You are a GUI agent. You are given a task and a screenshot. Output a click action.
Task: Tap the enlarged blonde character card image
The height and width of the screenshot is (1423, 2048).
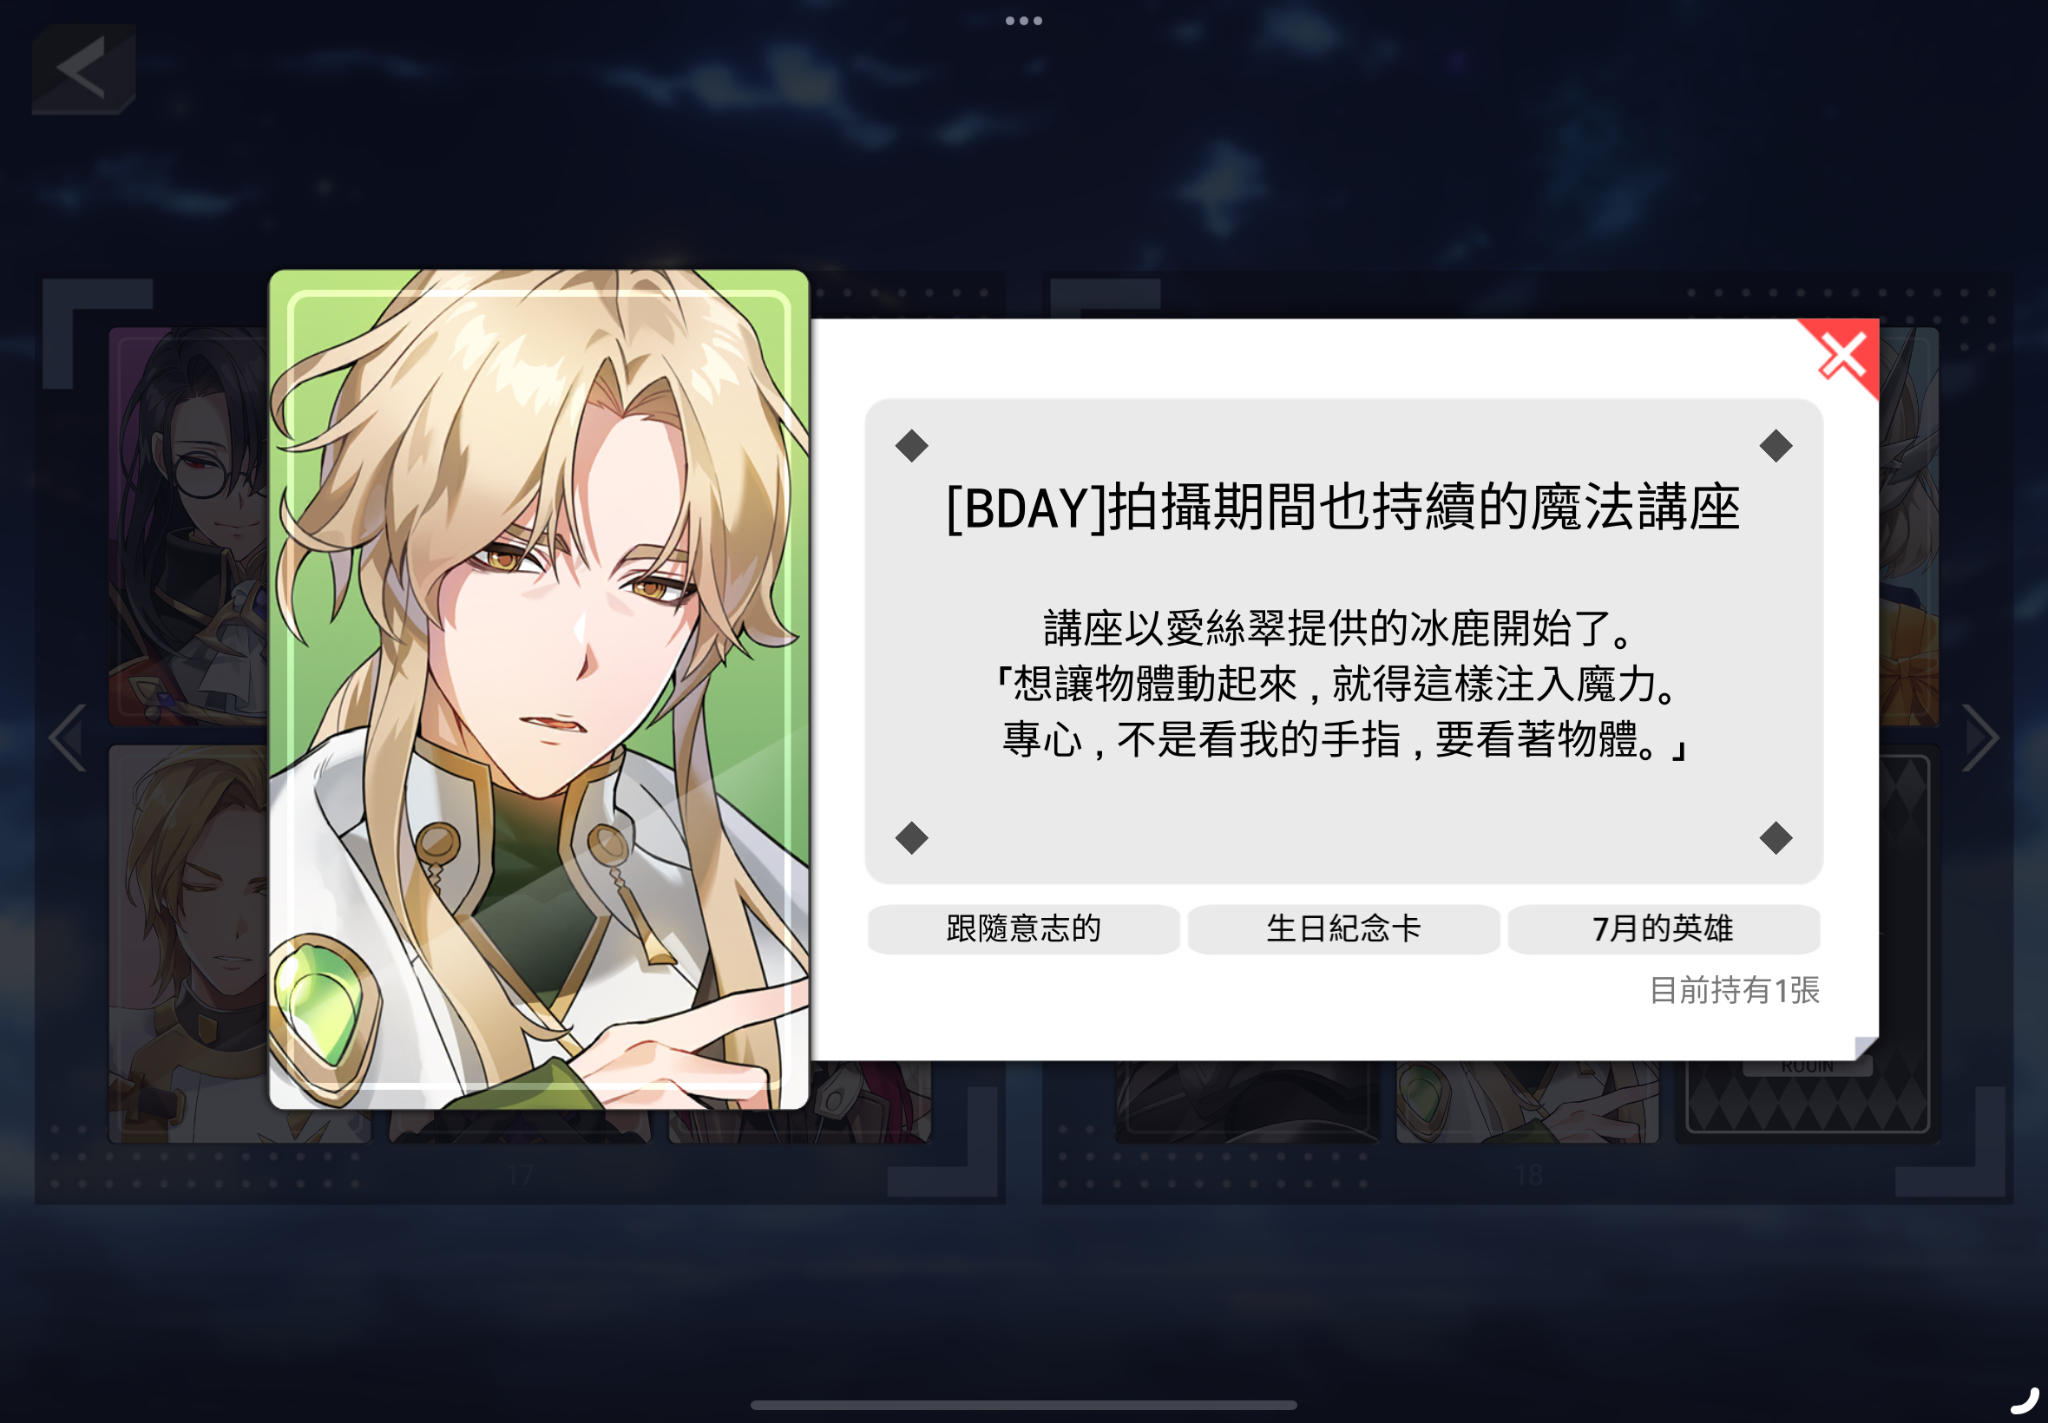[x=539, y=689]
